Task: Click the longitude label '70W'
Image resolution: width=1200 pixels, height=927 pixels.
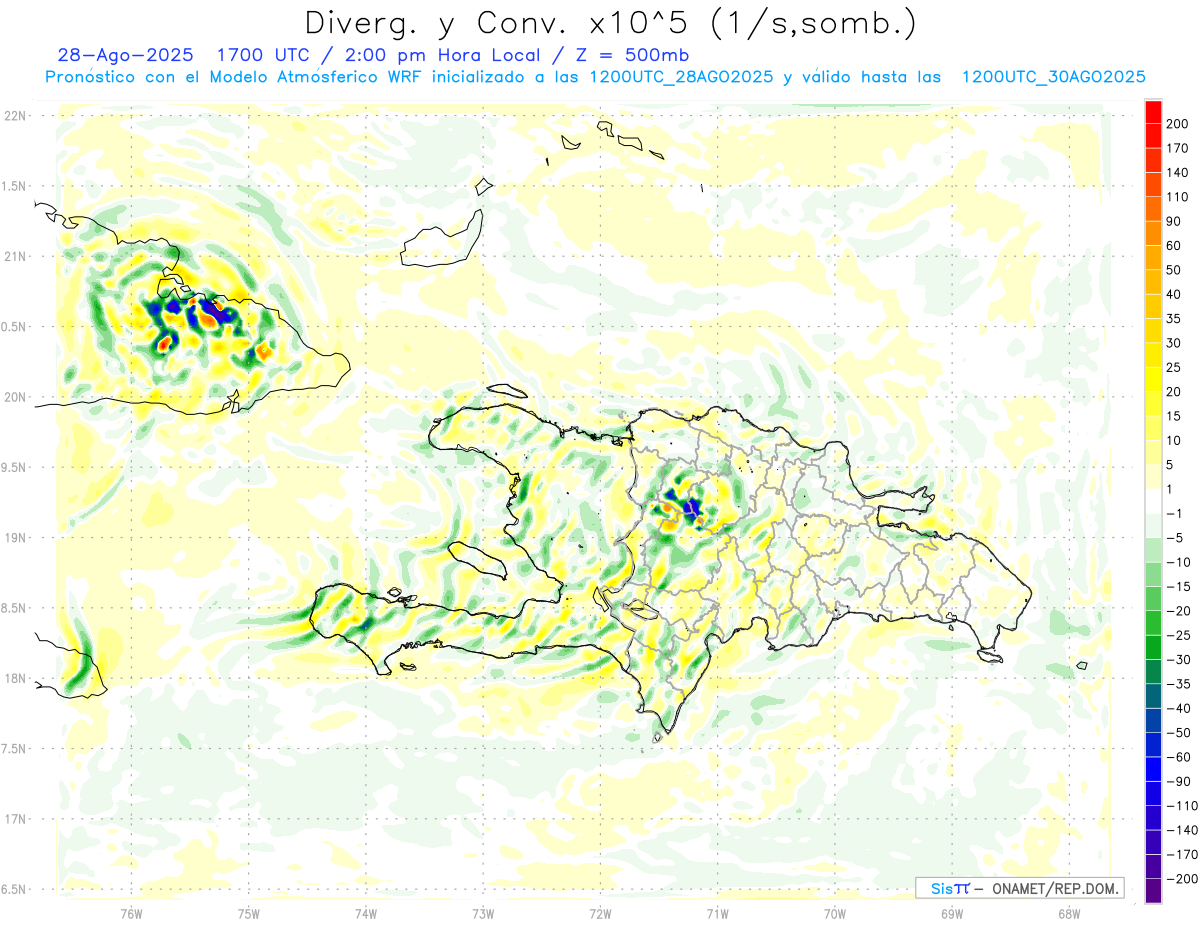Action: (834, 914)
